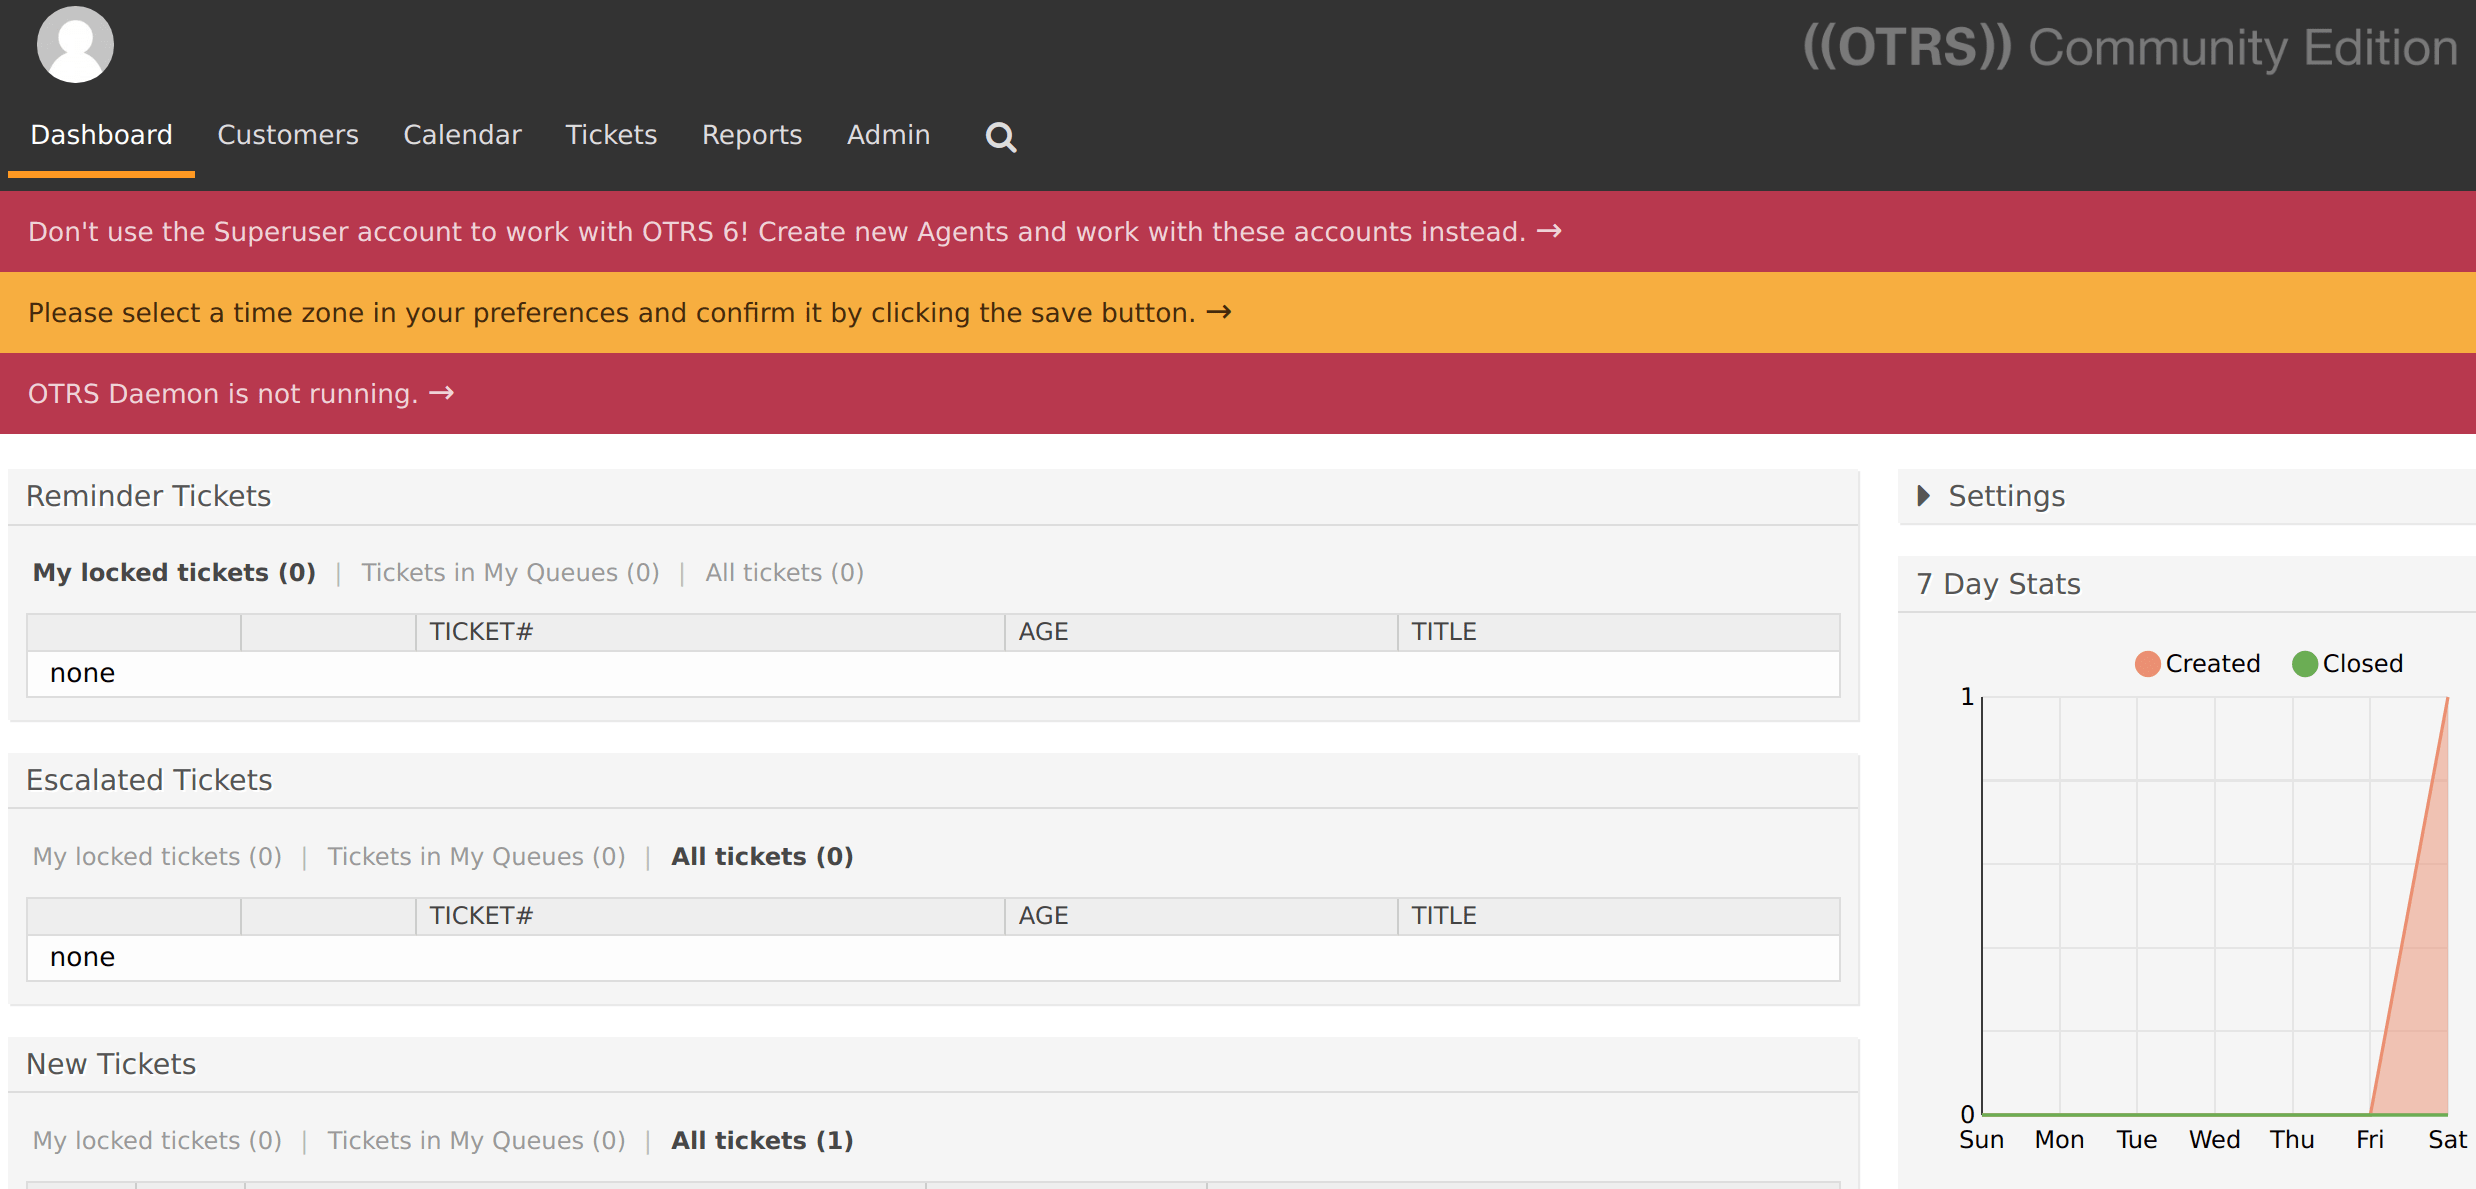
Task: Click the Escalated Tickets widget header
Action: pos(933,781)
